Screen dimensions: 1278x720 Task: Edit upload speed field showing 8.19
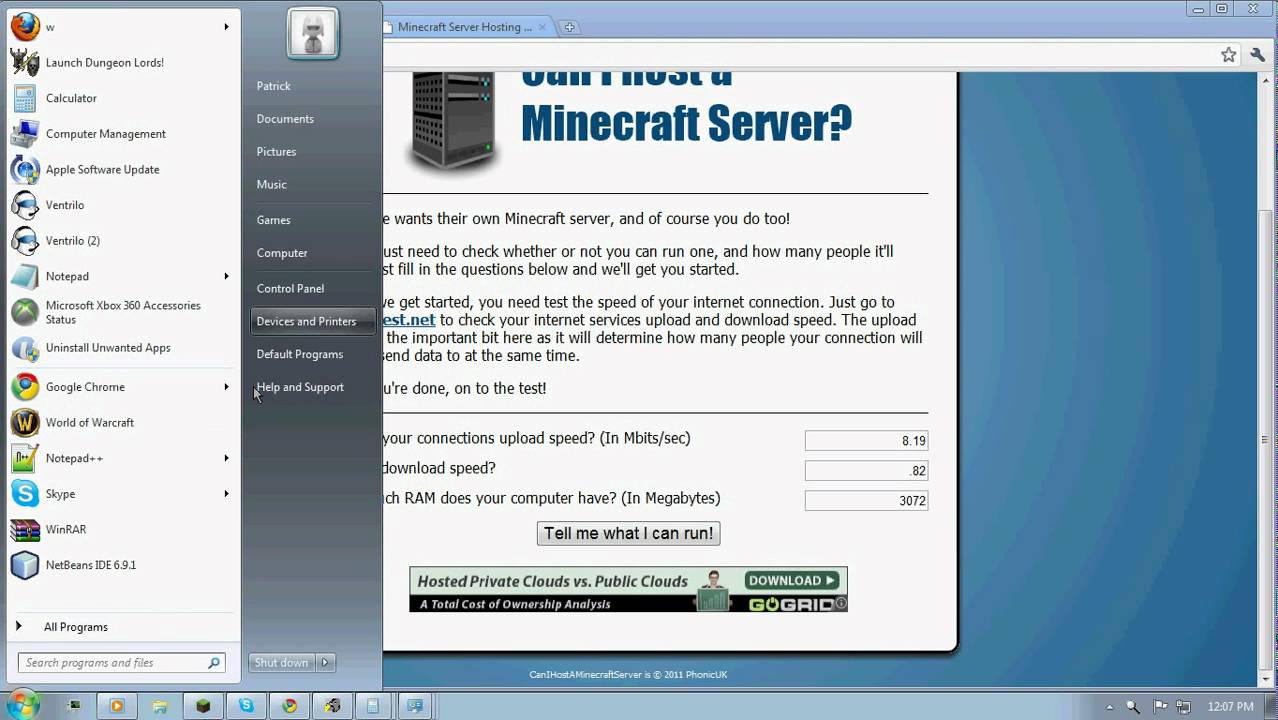point(866,440)
